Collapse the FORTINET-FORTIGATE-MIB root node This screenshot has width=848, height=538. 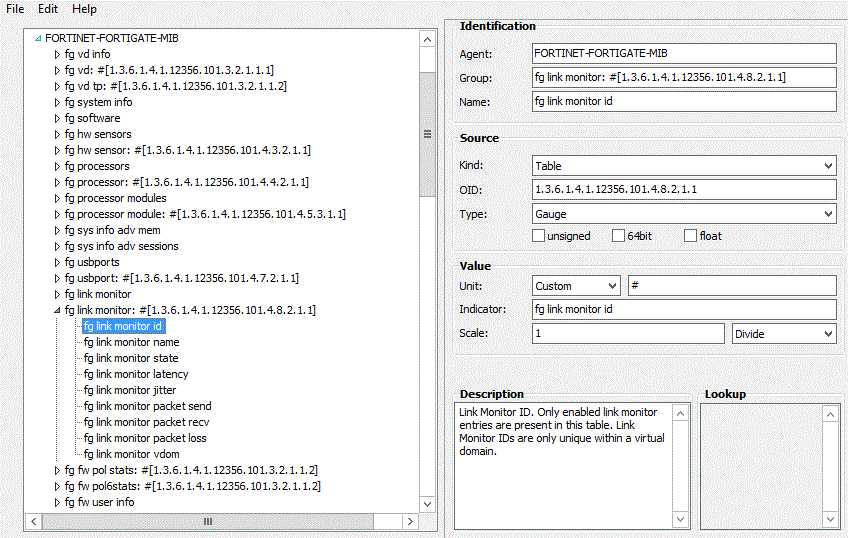point(38,38)
